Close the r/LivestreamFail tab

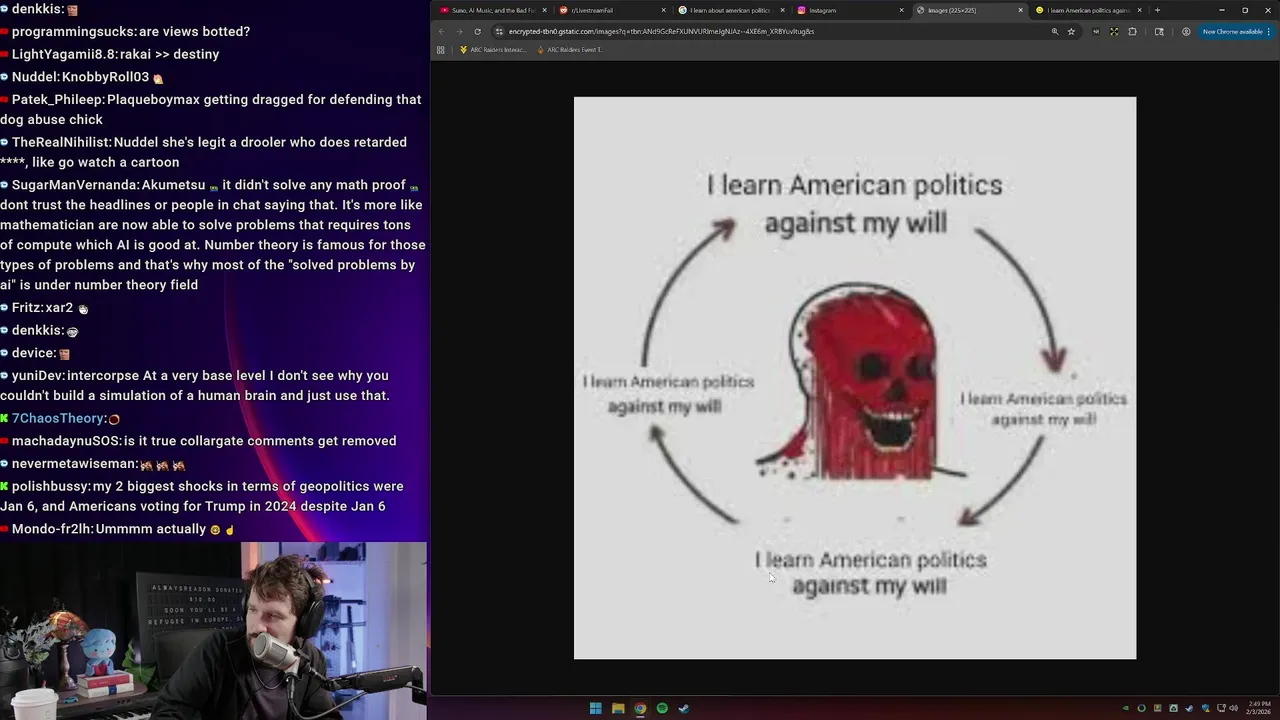coord(663,10)
